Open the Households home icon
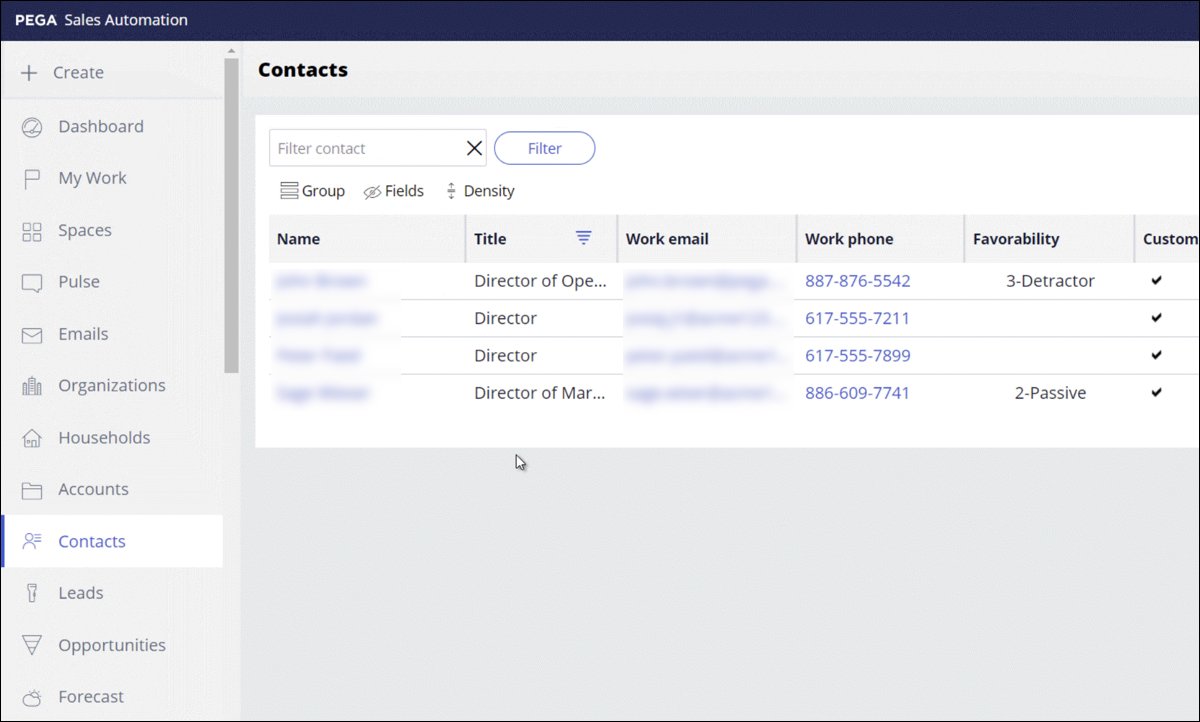The image size is (1200, 722). pyautogui.click(x=32, y=438)
